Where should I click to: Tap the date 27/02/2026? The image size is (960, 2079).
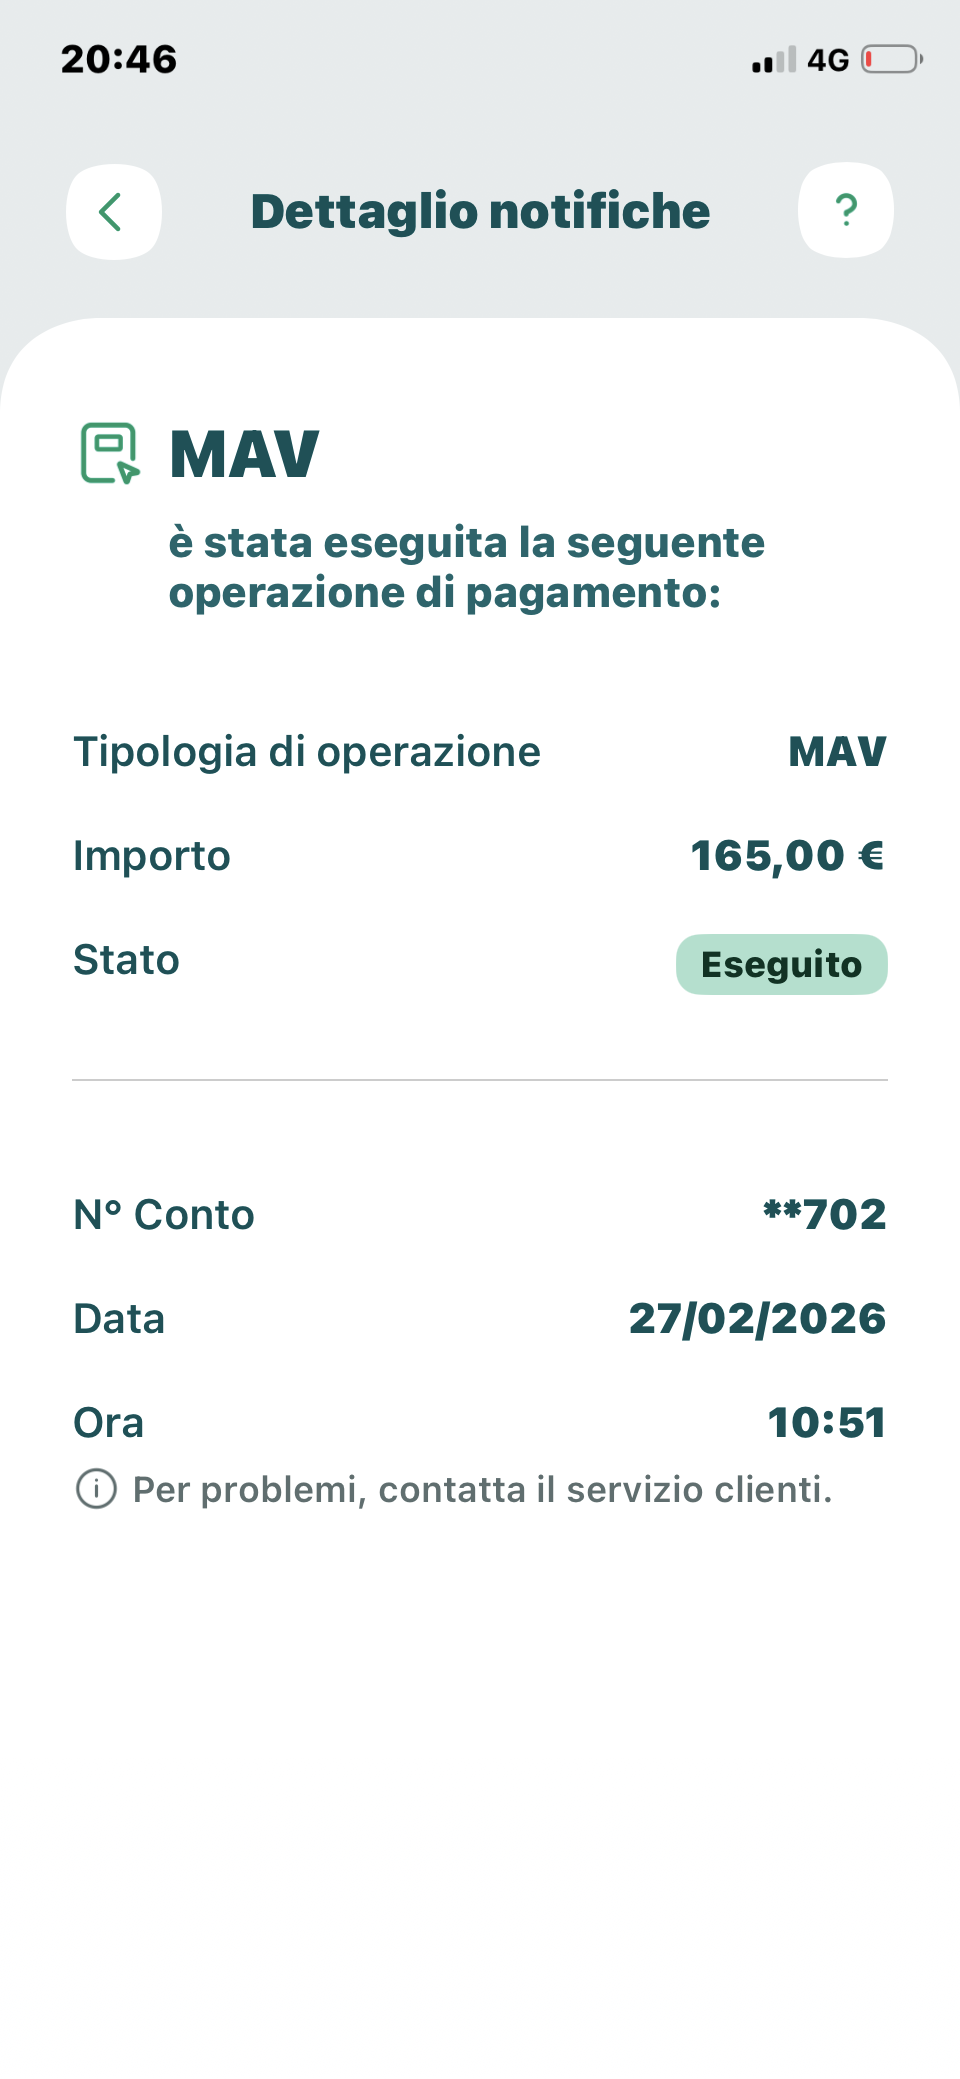pos(757,1319)
